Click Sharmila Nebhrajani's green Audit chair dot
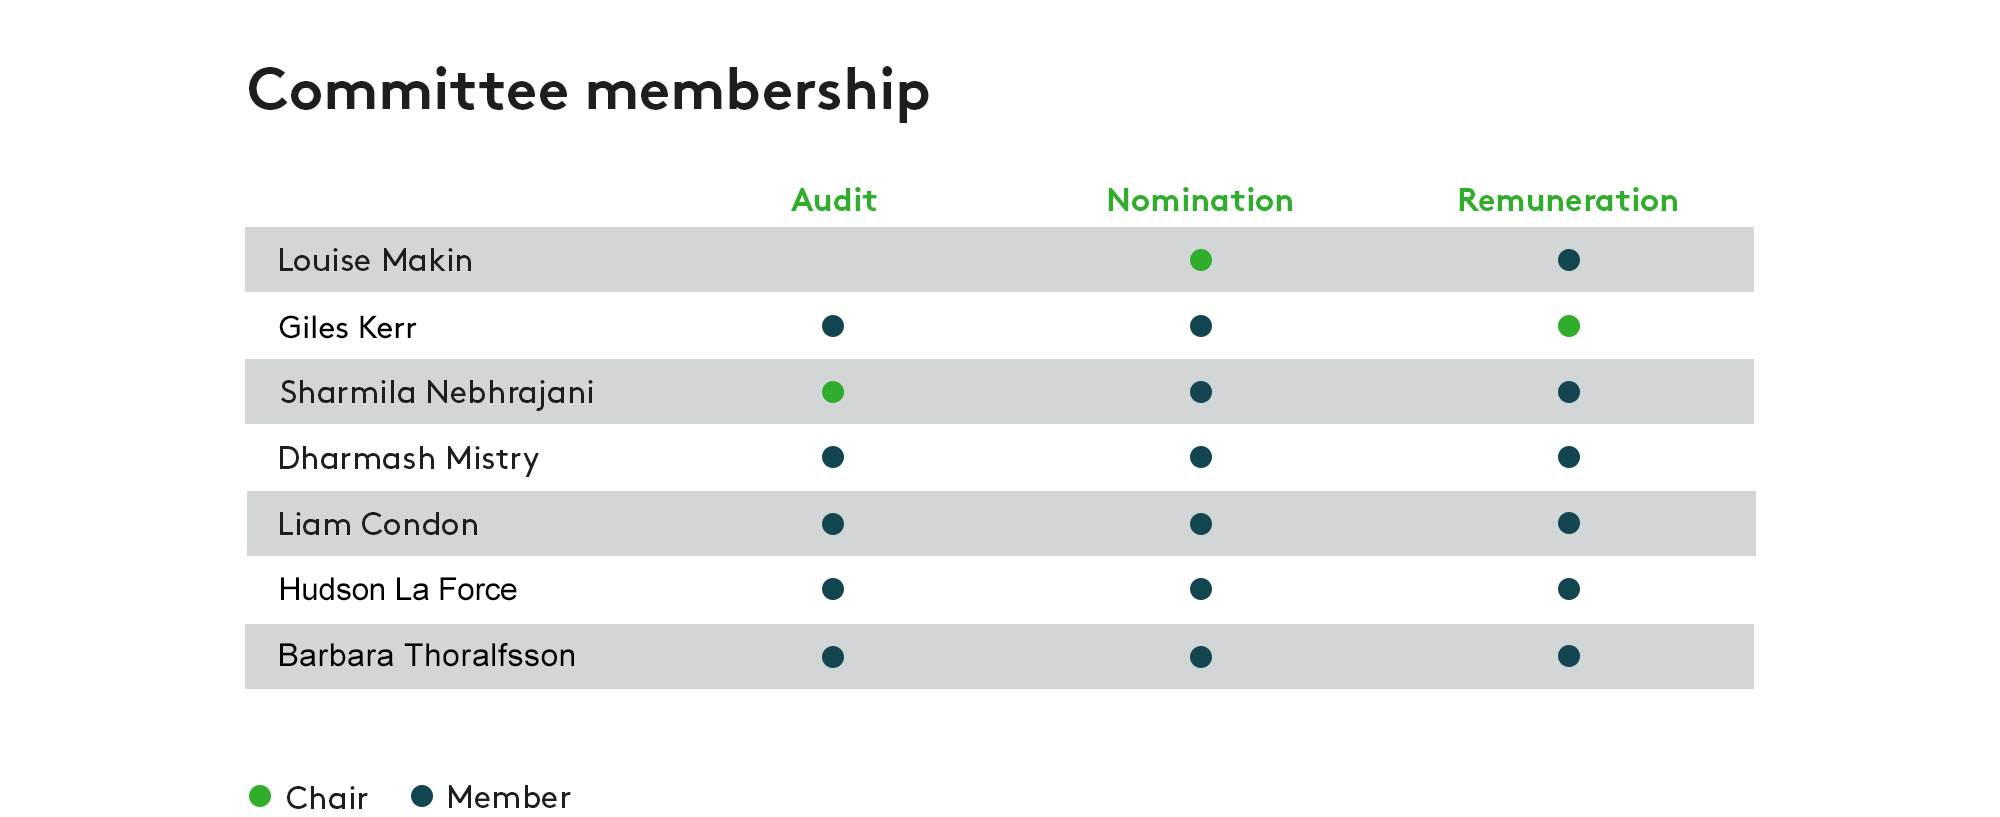 [x=833, y=392]
